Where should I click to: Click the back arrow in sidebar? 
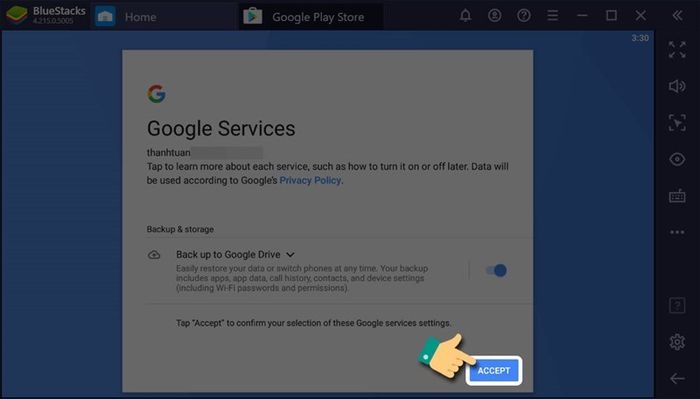tap(677, 378)
